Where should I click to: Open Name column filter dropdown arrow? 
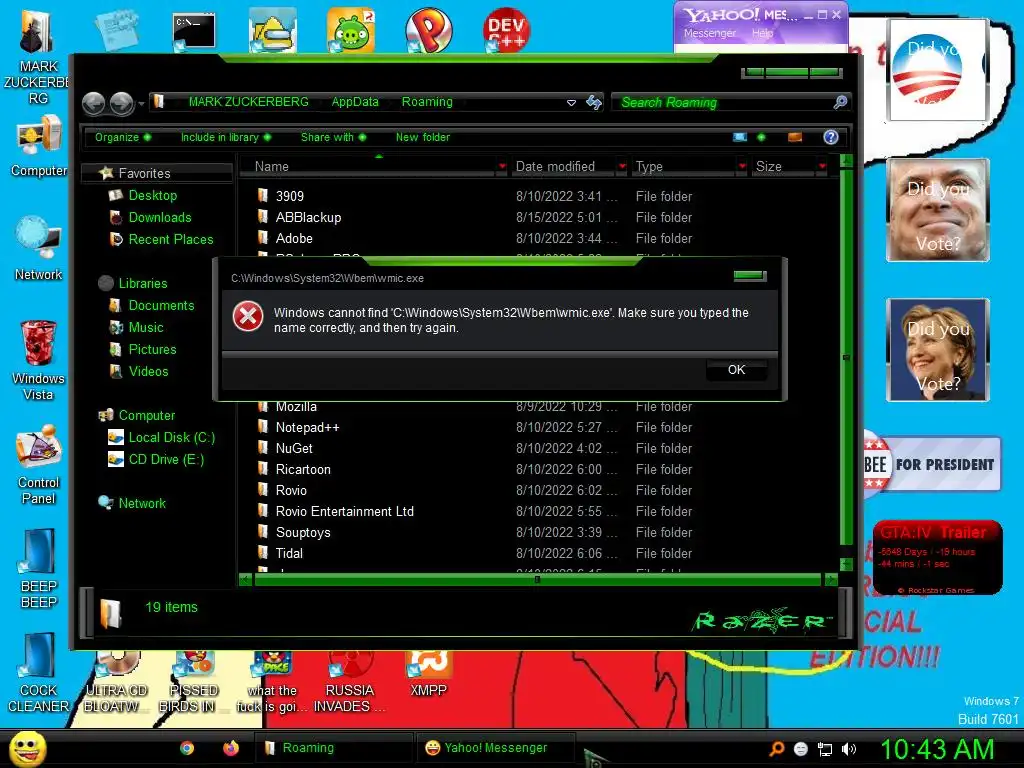coord(502,167)
